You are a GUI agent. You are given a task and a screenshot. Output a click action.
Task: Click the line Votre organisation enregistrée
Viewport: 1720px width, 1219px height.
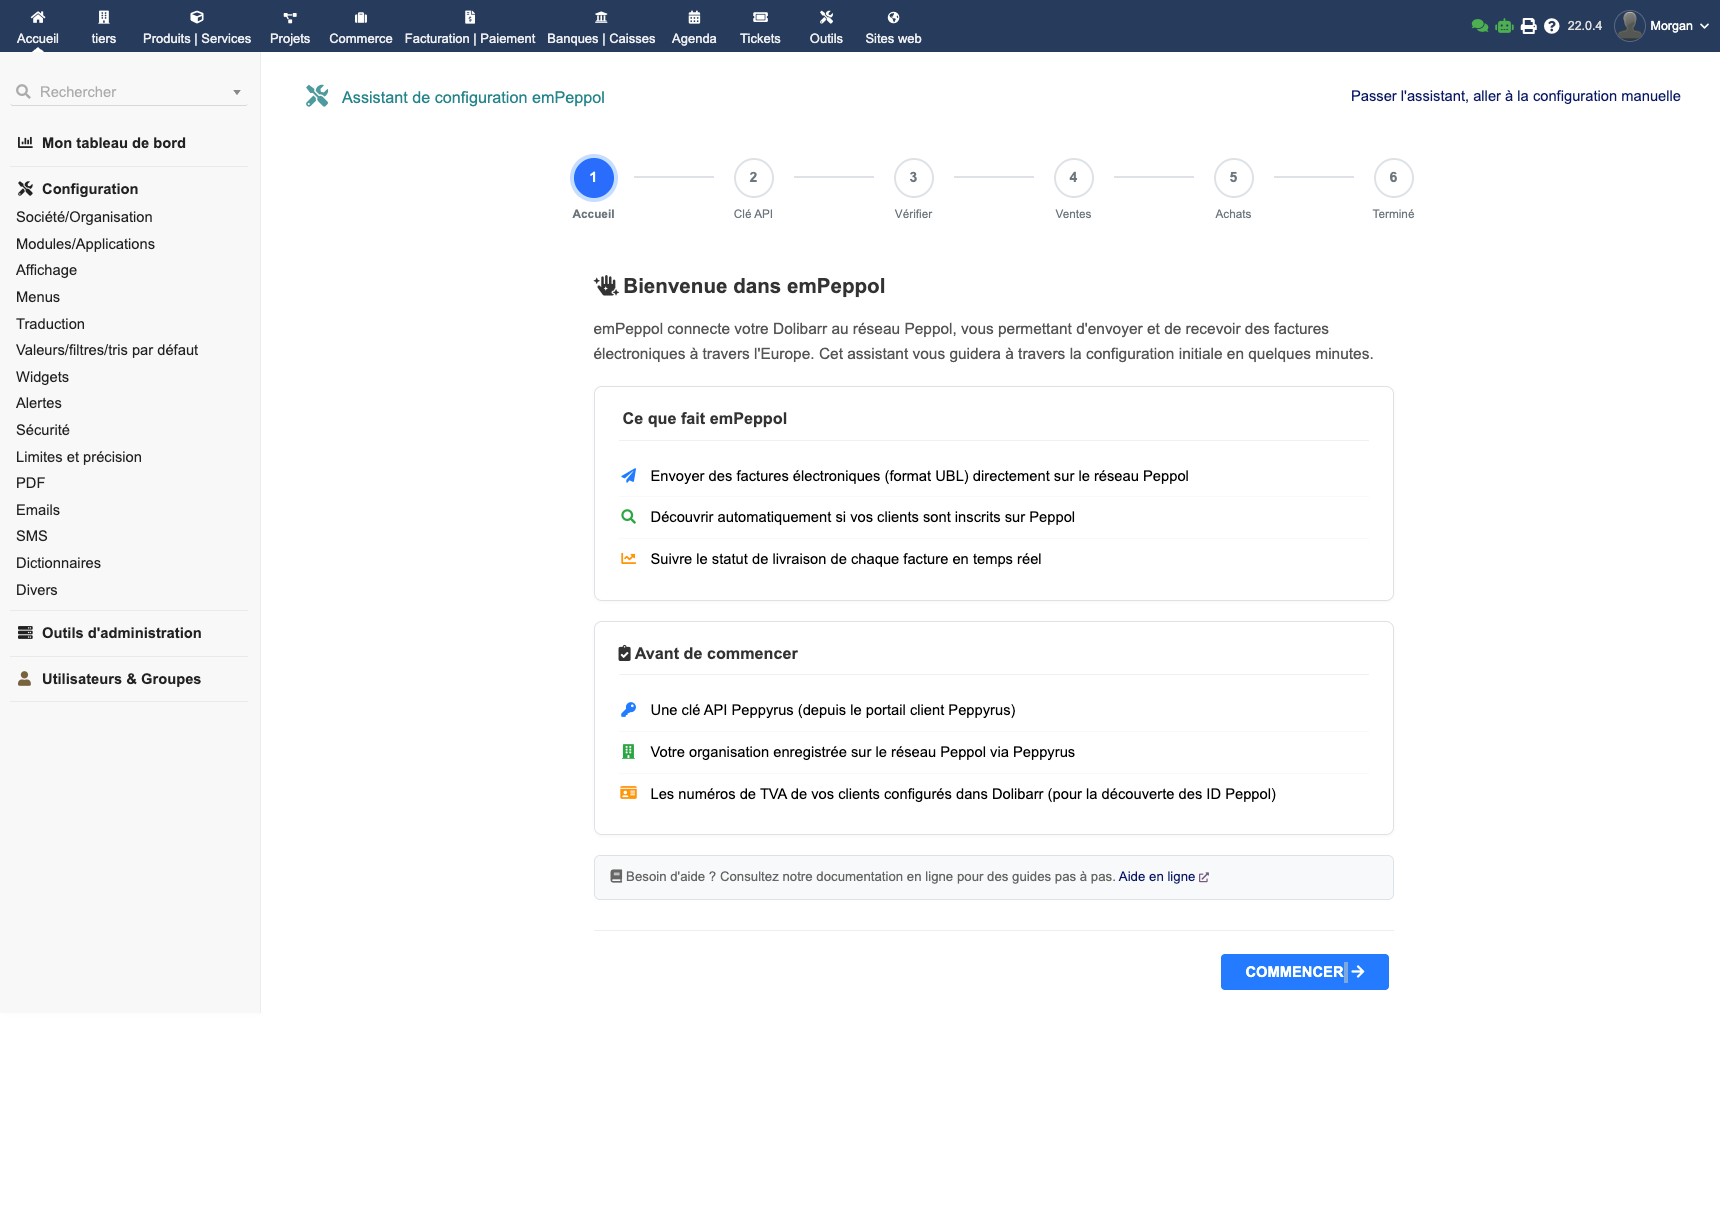(862, 752)
